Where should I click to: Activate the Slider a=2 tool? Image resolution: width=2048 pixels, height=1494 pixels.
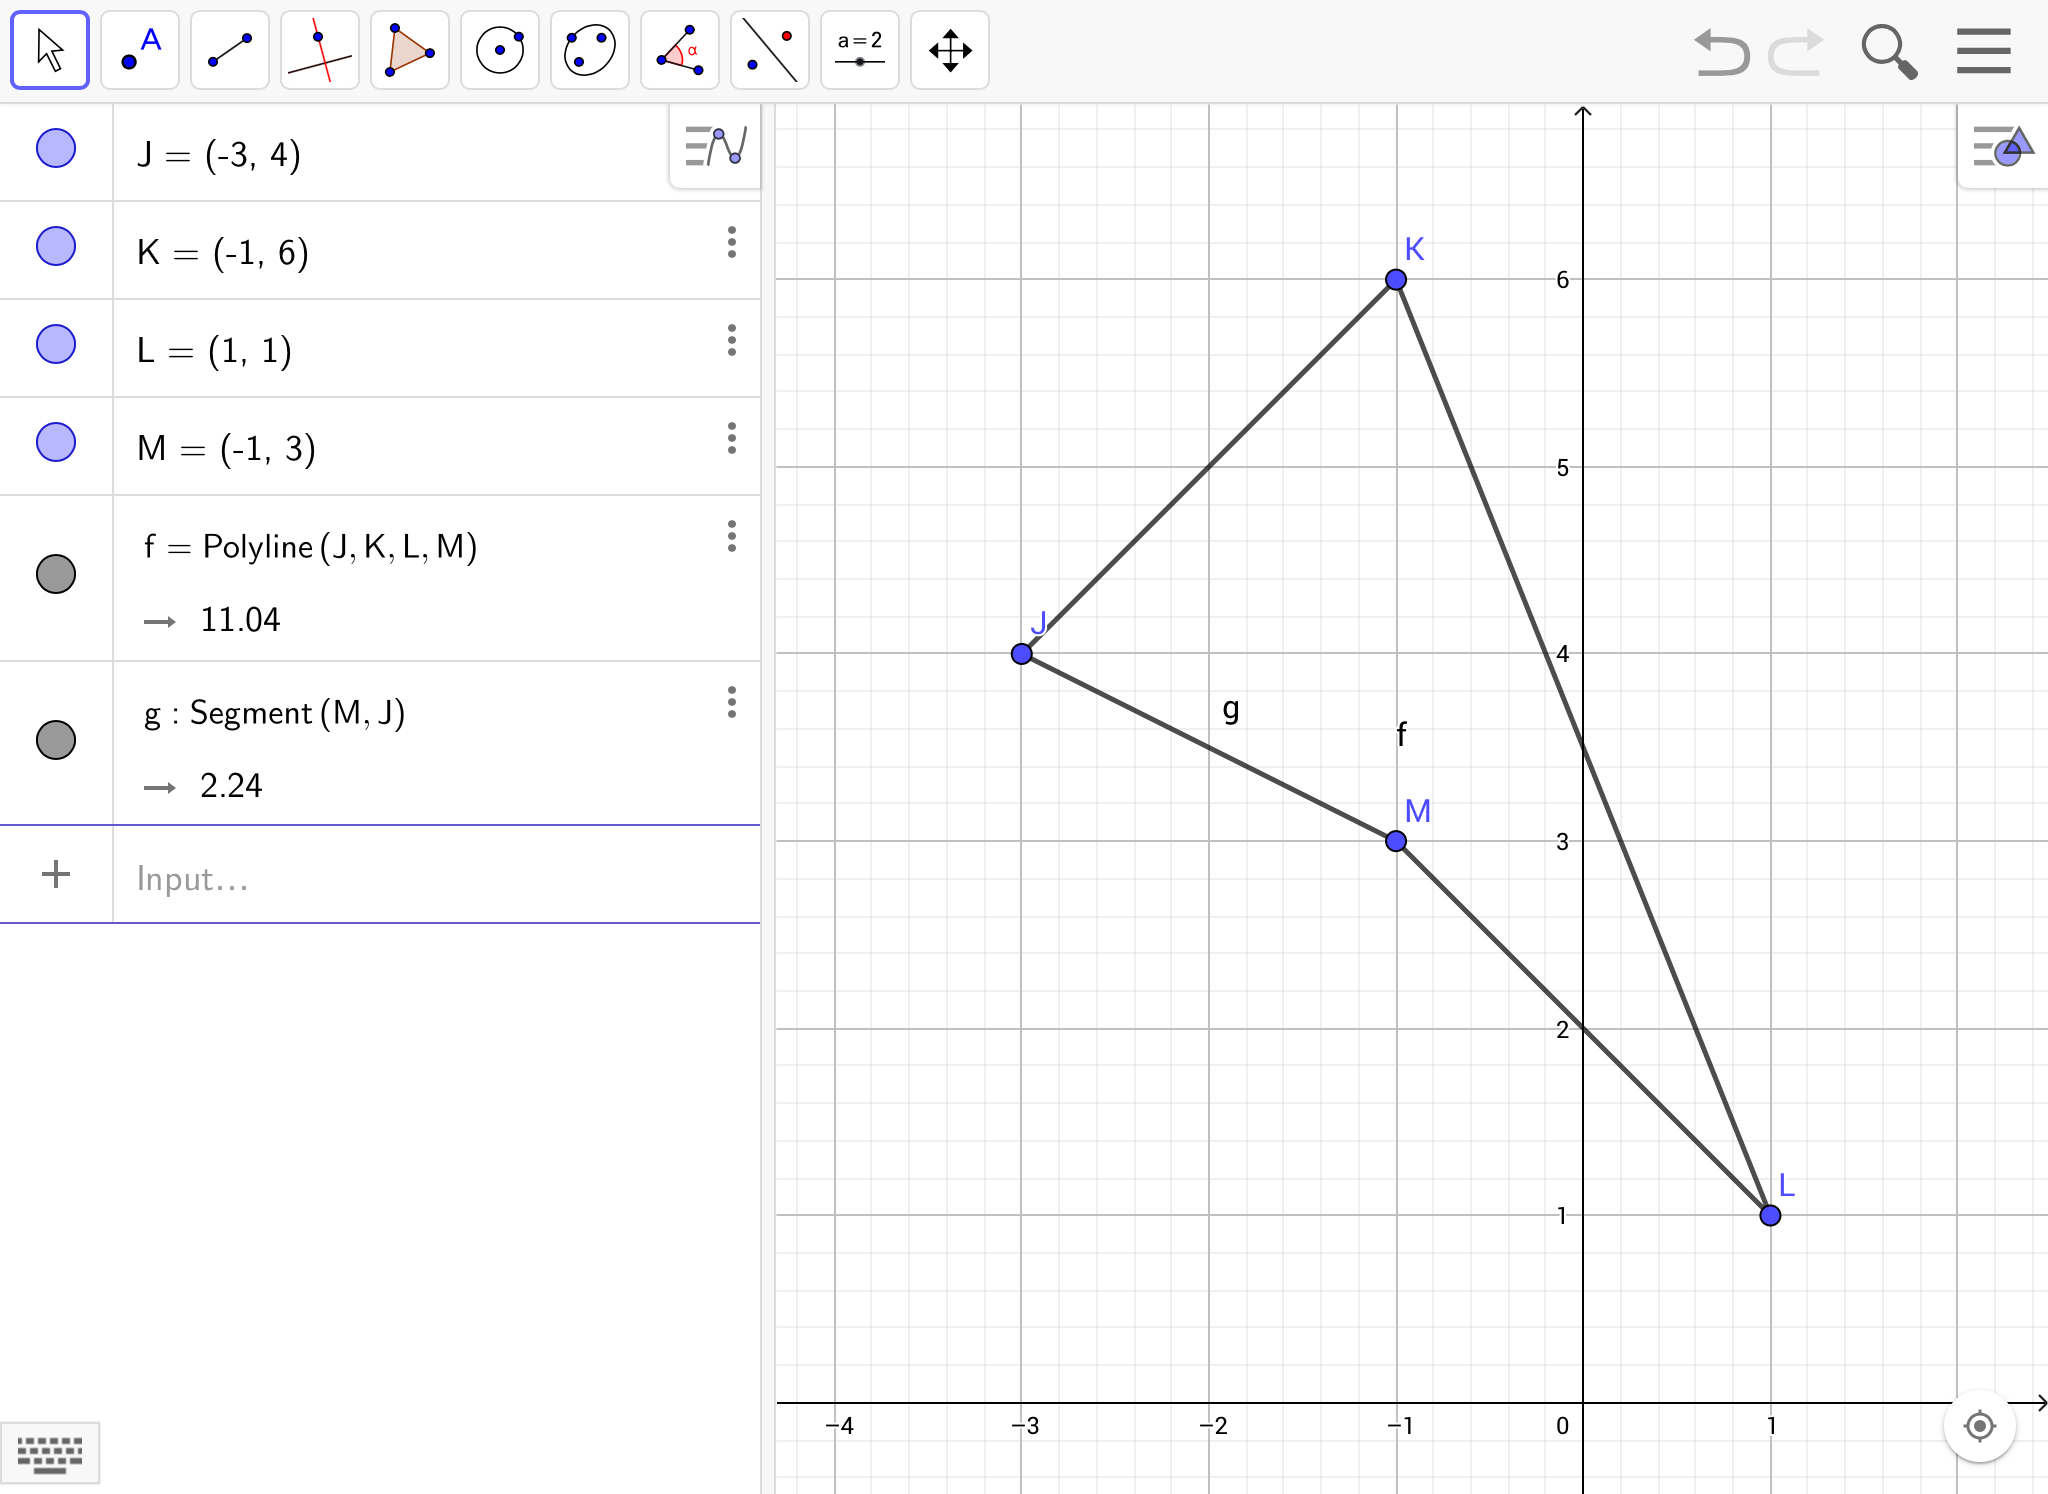tap(860, 51)
